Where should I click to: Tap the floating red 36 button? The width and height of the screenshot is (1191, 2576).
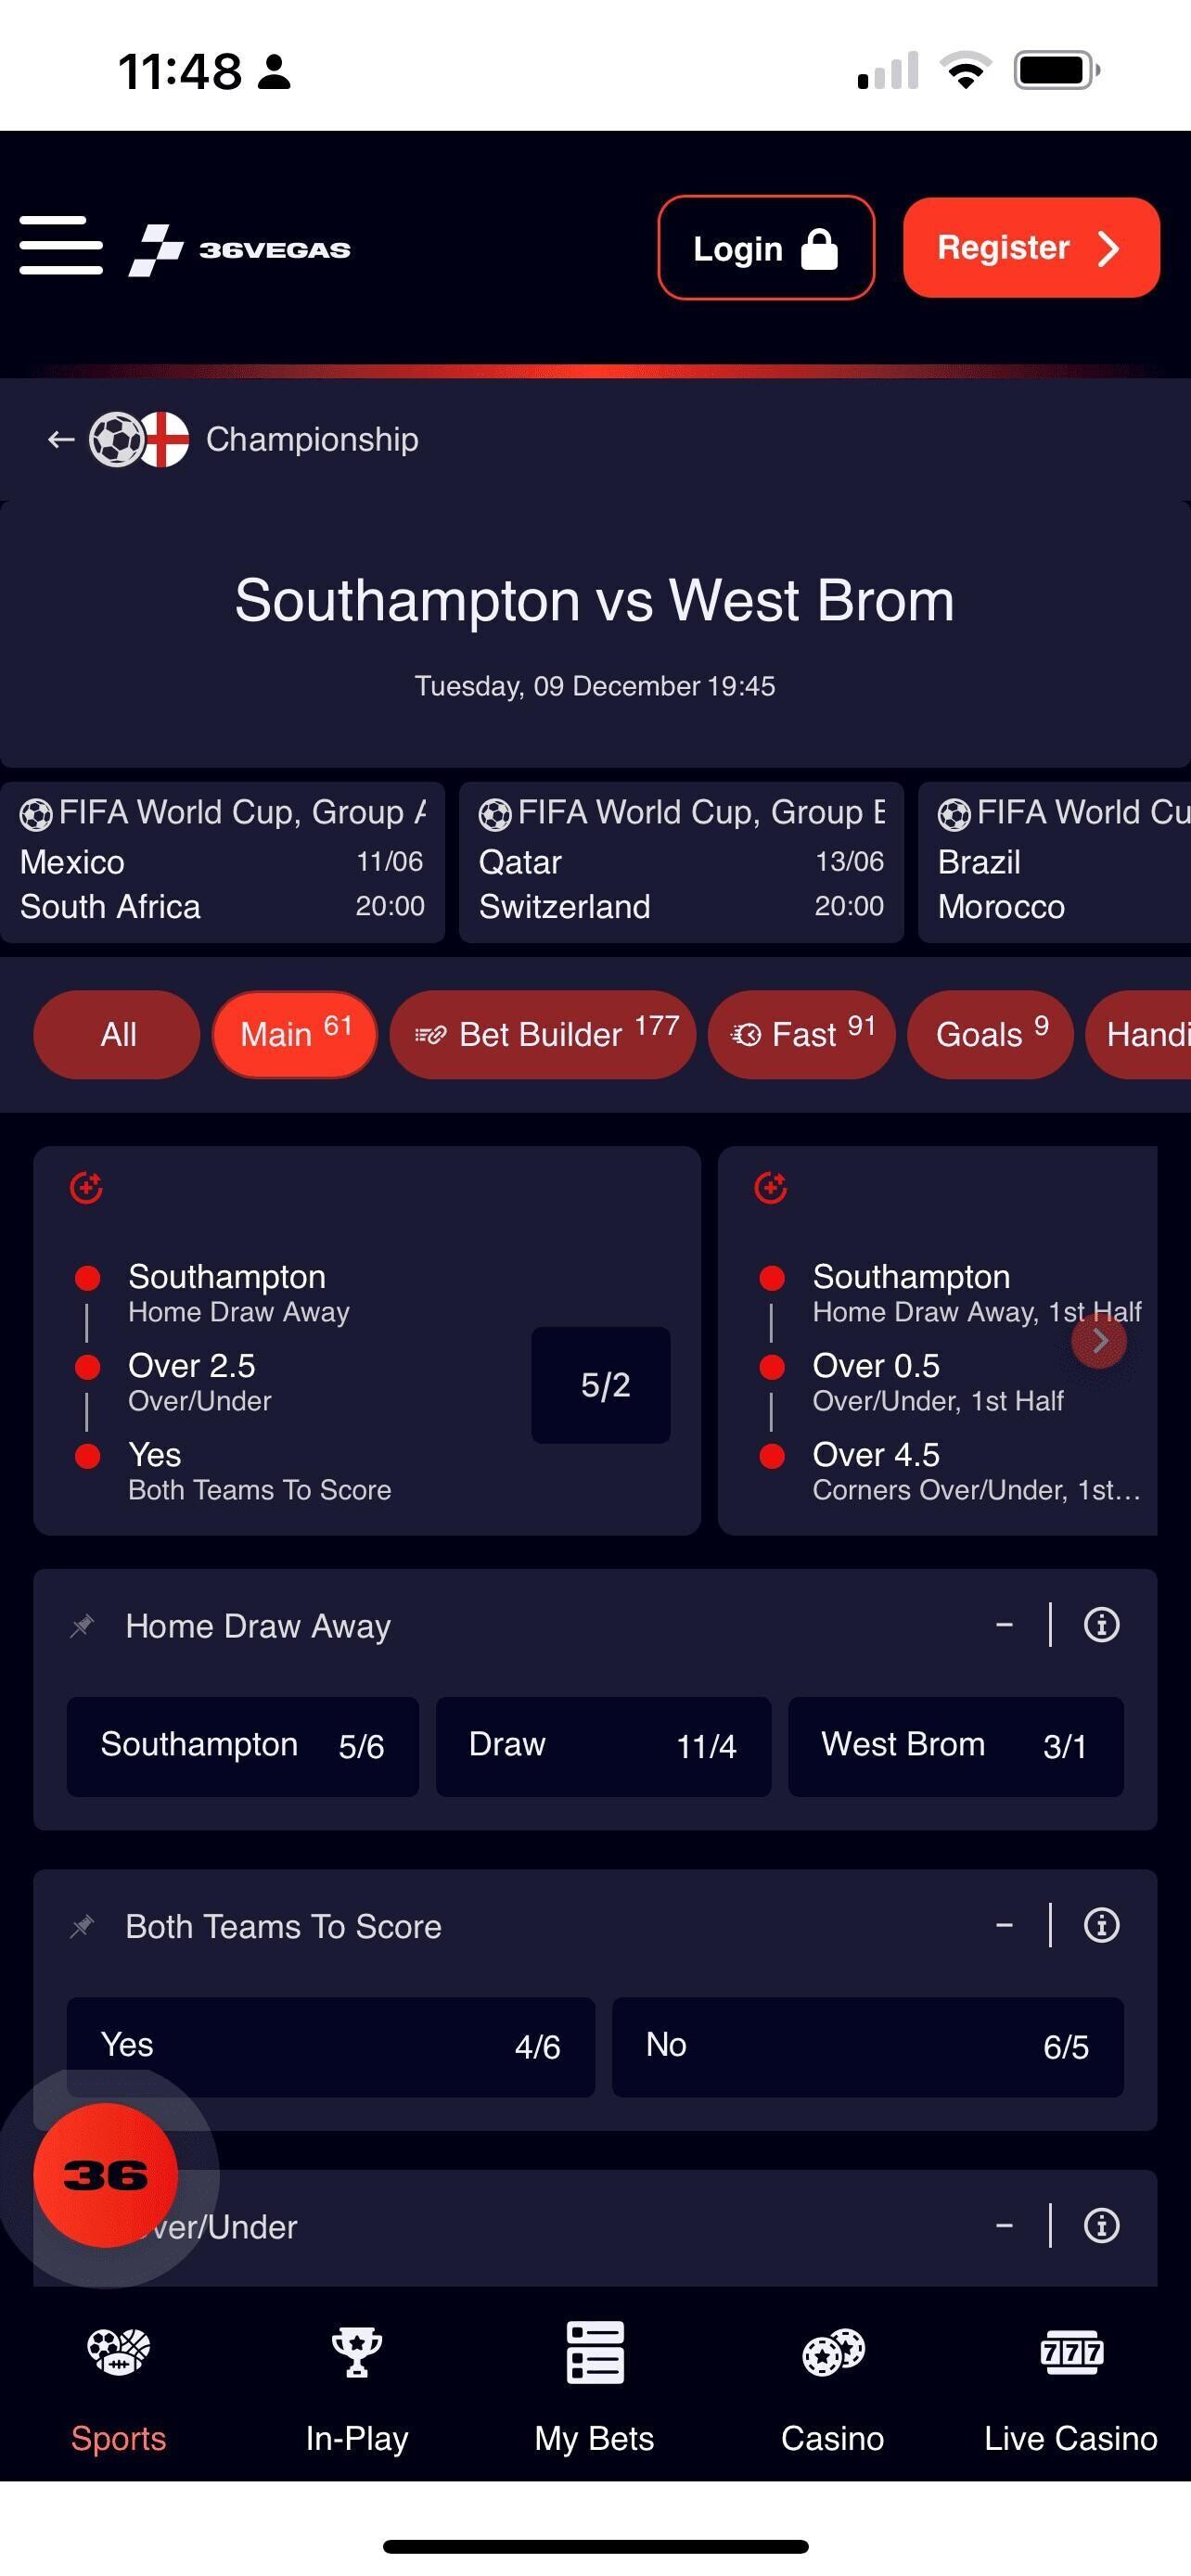(106, 2175)
